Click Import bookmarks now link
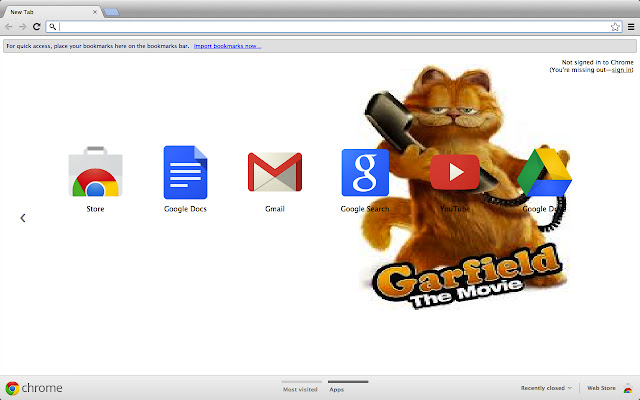The width and height of the screenshot is (640, 400). [x=227, y=46]
